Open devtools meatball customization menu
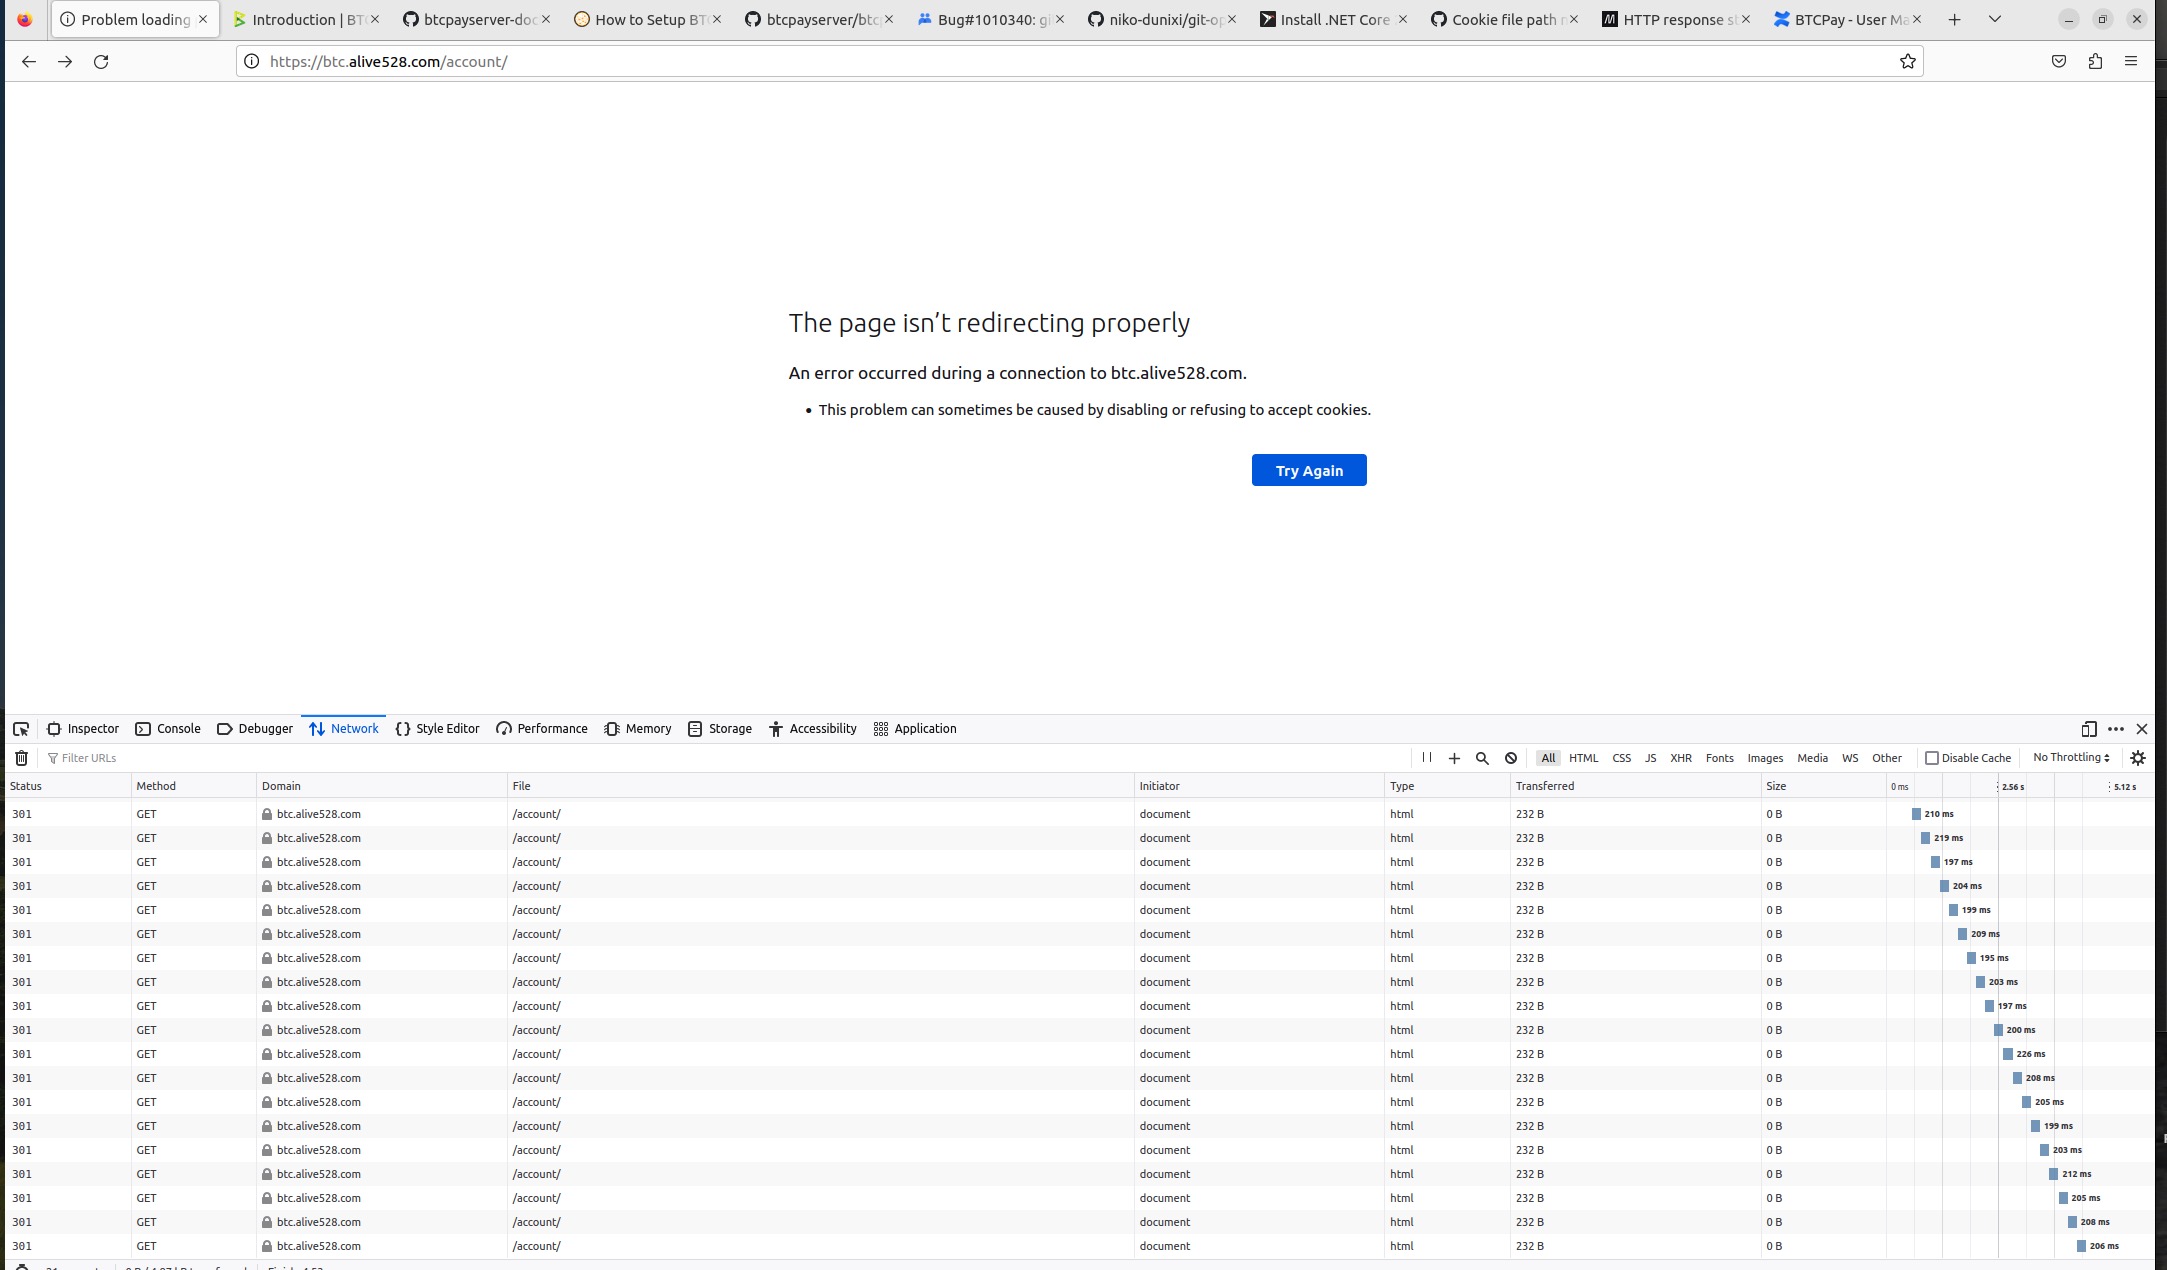The height and width of the screenshot is (1270, 2167). click(x=2116, y=728)
